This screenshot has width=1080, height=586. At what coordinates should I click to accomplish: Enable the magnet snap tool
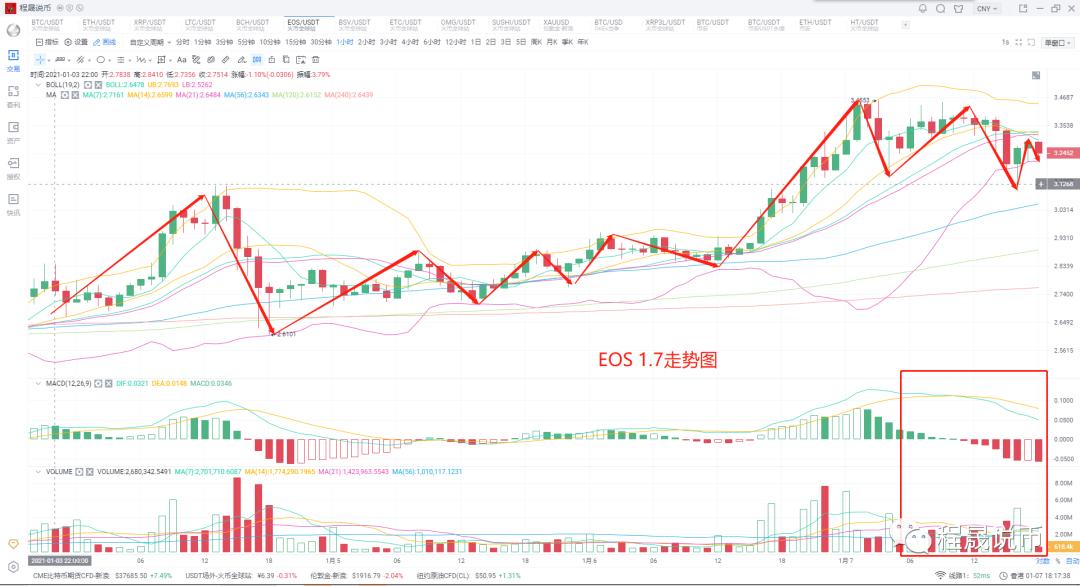click(256, 59)
